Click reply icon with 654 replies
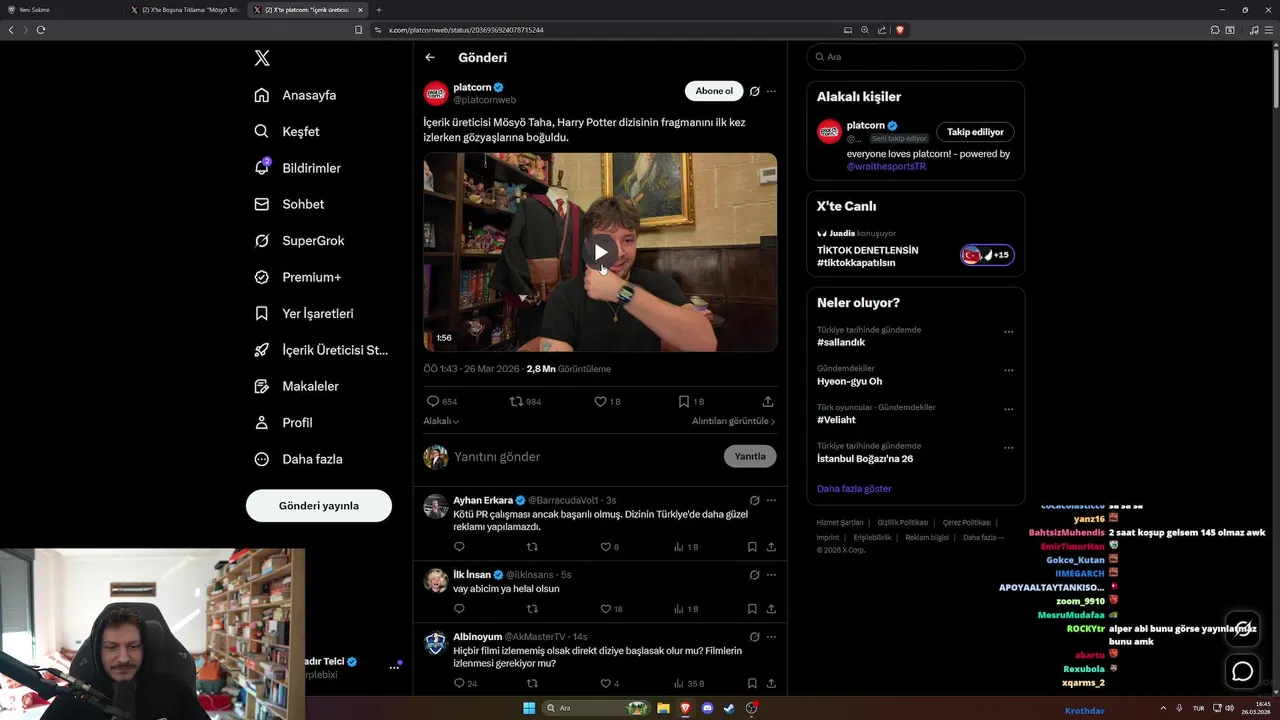The height and width of the screenshot is (720, 1280). click(x=433, y=401)
